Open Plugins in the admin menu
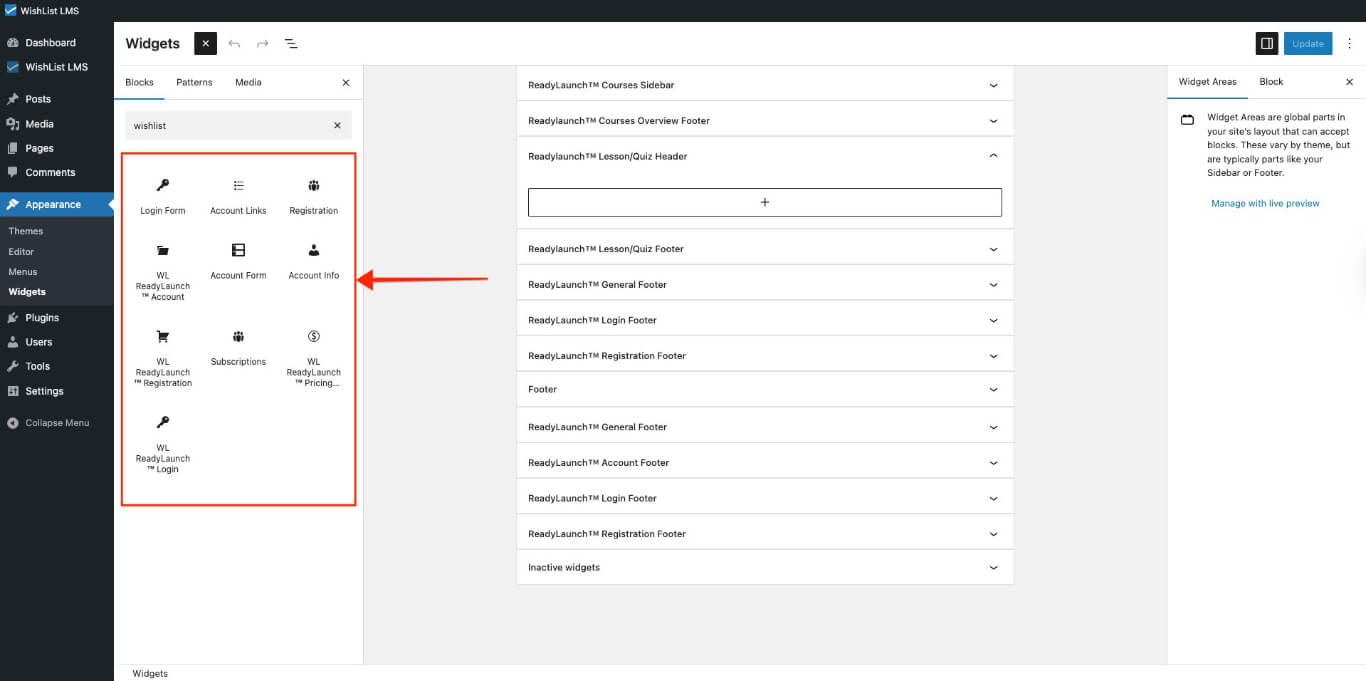The width and height of the screenshot is (1366, 681). pyautogui.click(x=42, y=318)
